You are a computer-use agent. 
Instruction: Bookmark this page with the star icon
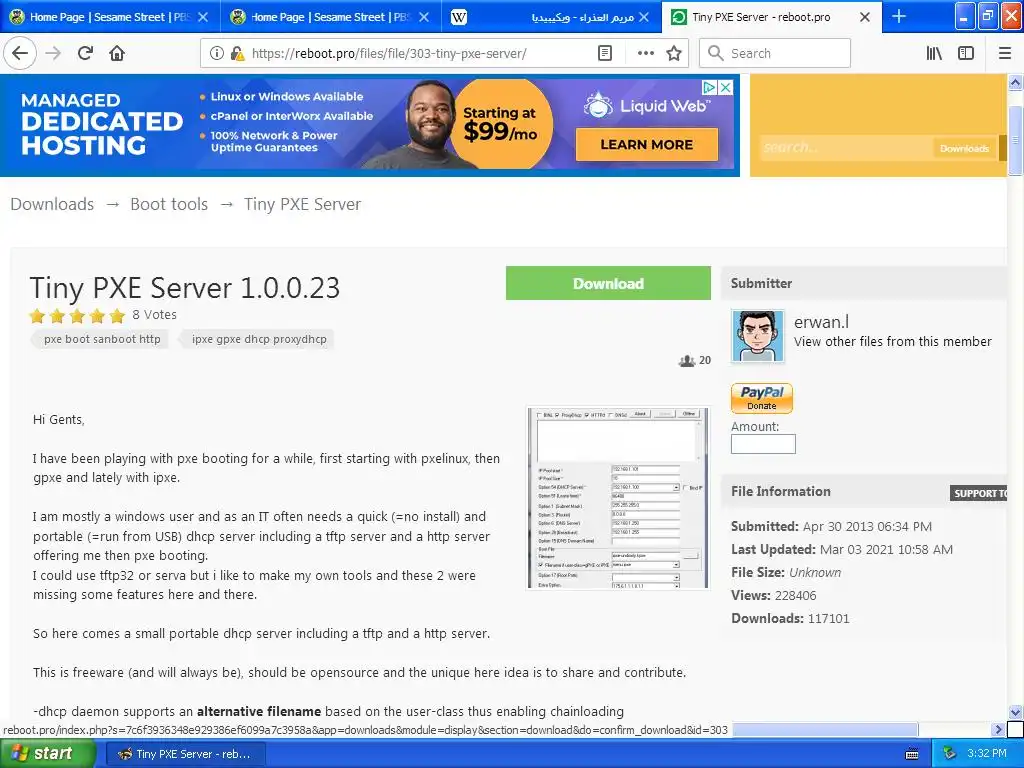click(674, 54)
